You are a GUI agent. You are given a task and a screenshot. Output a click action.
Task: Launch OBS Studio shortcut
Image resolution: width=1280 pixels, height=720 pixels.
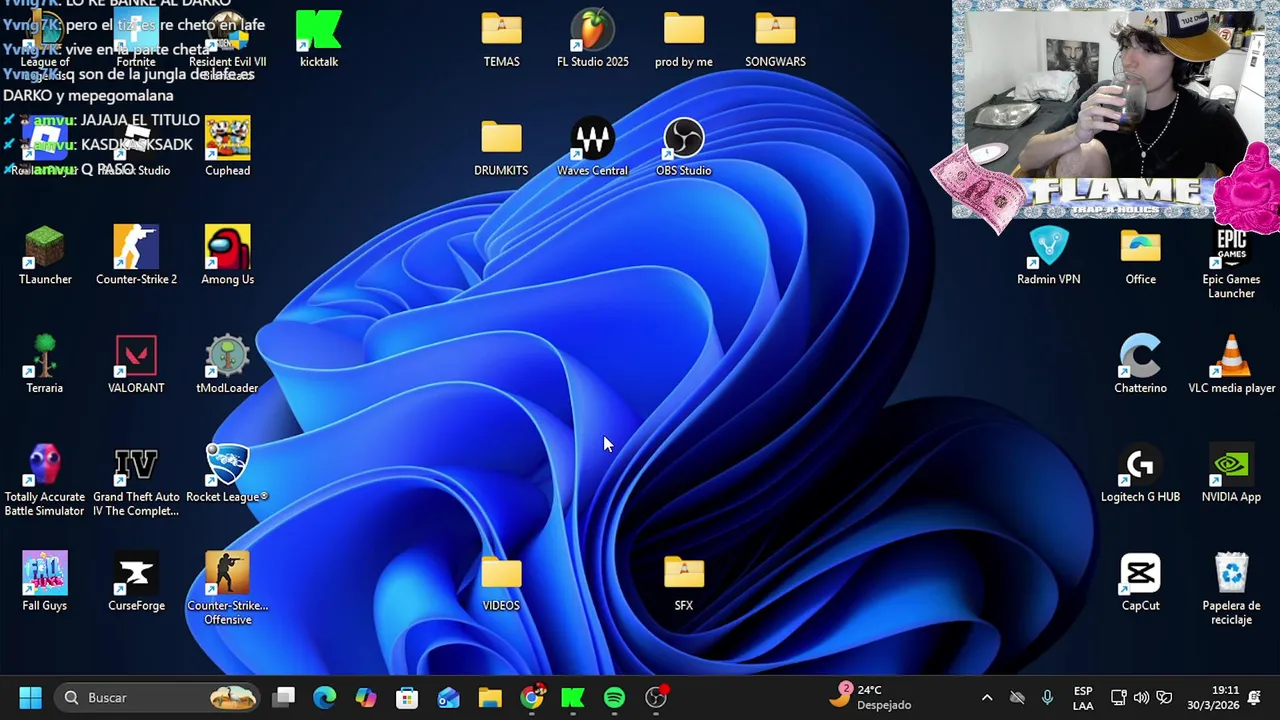click(684, 148)
